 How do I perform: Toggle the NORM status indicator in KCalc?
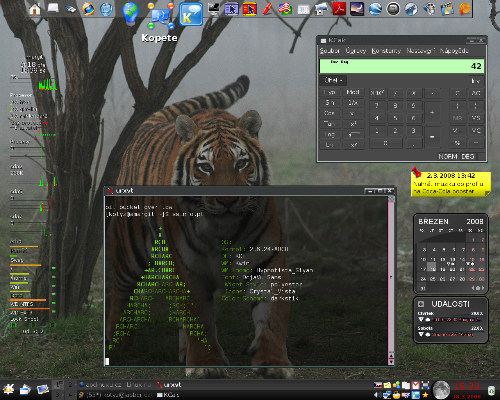tap(448, 156)
